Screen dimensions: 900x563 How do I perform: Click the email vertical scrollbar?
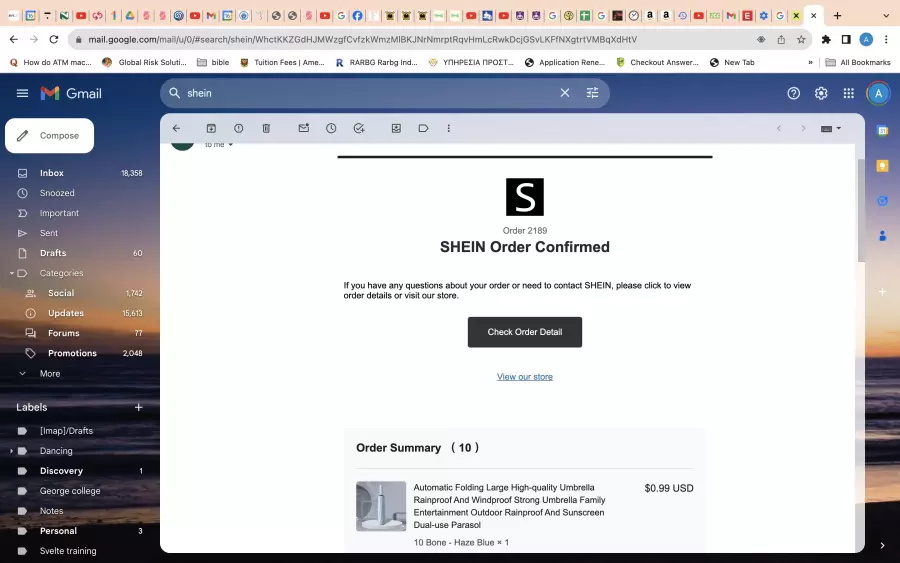[x=860, y=210]
